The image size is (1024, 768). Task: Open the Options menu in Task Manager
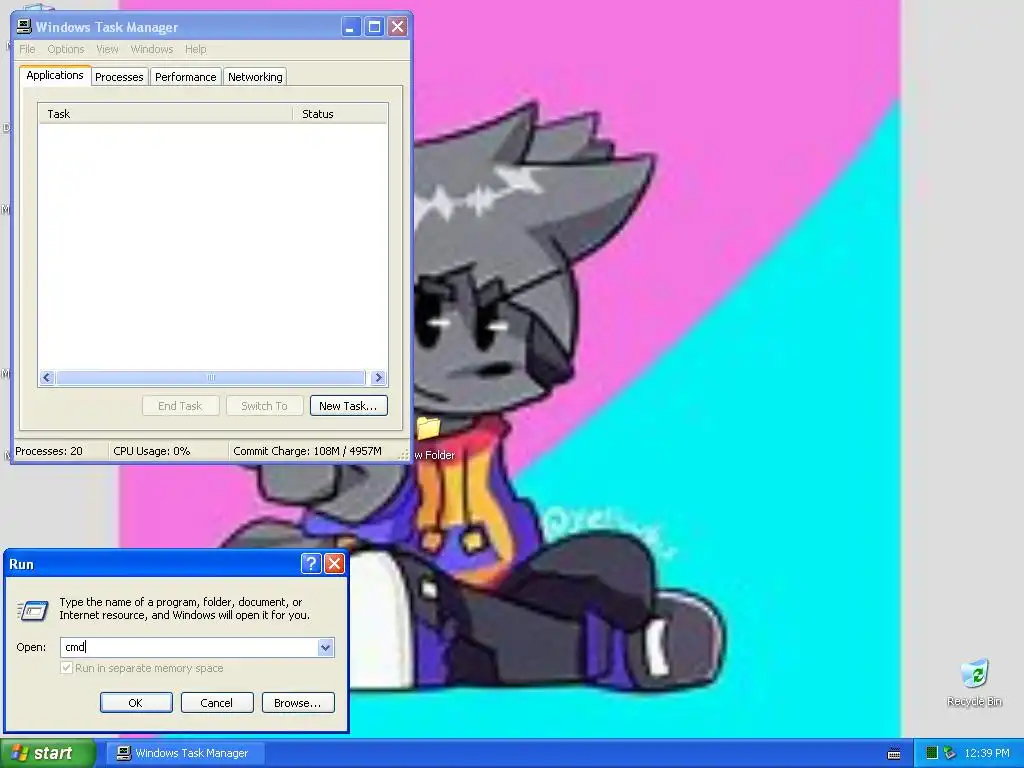click(x=65, y=49)
